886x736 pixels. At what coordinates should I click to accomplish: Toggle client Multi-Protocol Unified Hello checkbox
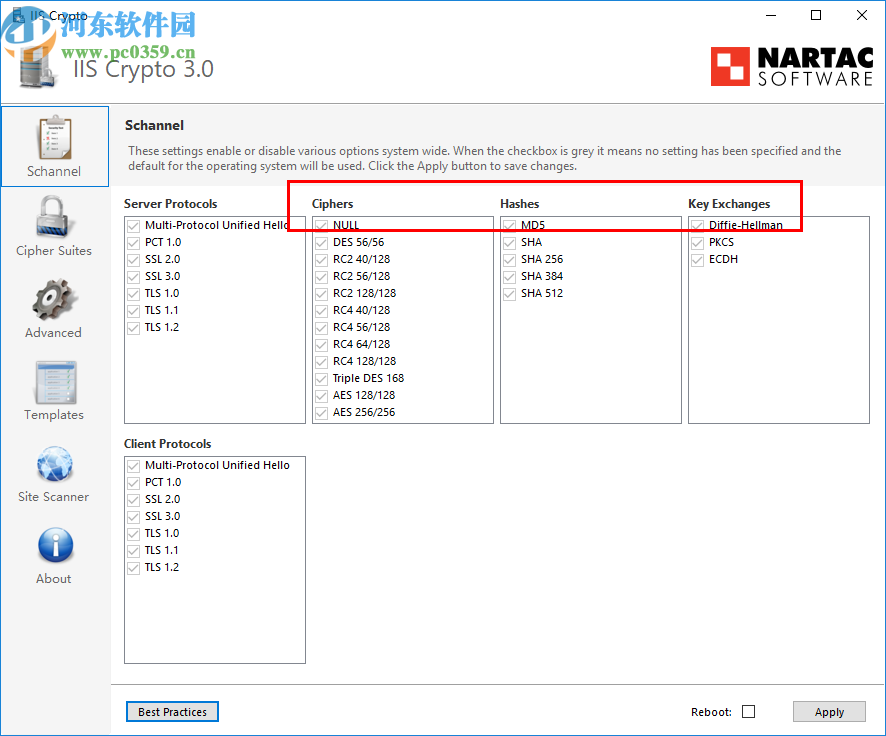pos(133,466)
